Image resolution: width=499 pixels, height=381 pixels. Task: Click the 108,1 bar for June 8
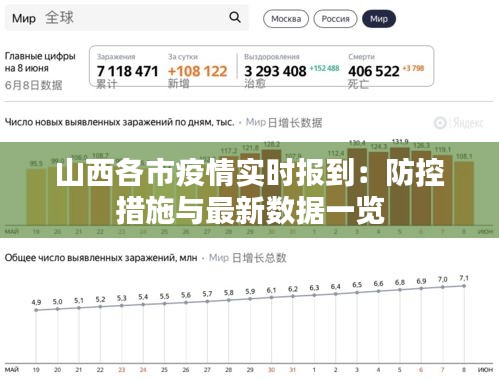[x=464, y=193]
